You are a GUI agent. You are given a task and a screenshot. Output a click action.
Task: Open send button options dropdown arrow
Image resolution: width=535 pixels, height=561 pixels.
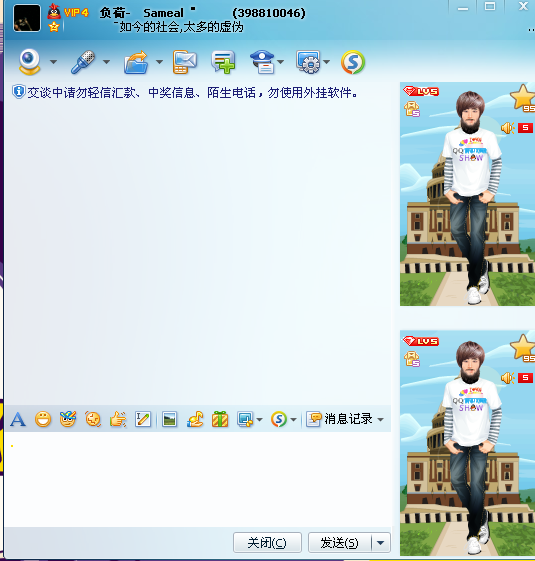[x=381, y=543]
